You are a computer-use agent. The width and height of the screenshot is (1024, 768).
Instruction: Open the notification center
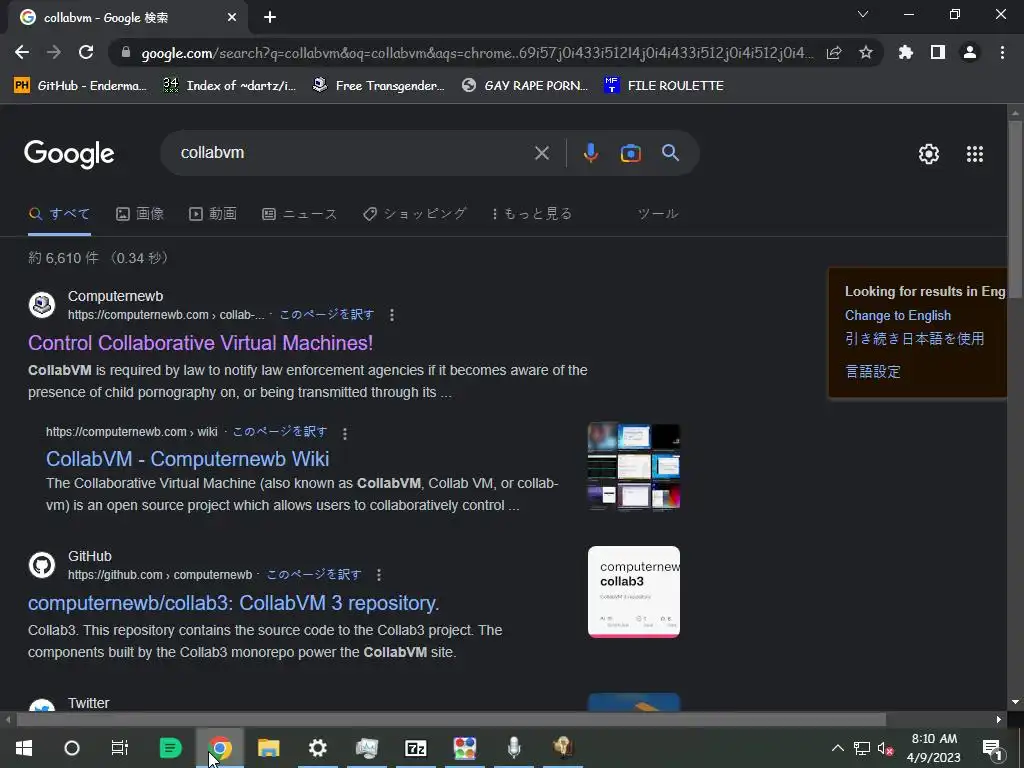(993, 748)
